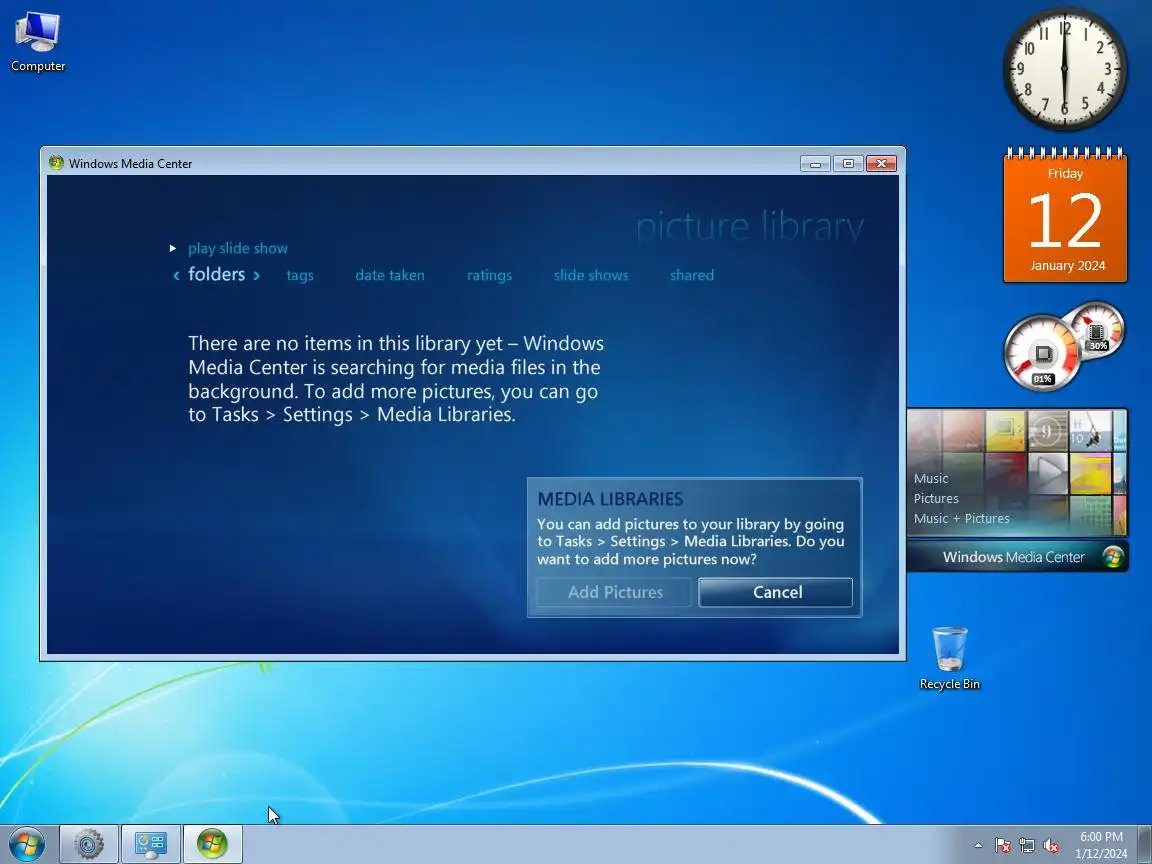Viewport: 1152px width, 864px height.
Task: Click the picture library heading
Action: pyautogui.click(x=749, y=226)
